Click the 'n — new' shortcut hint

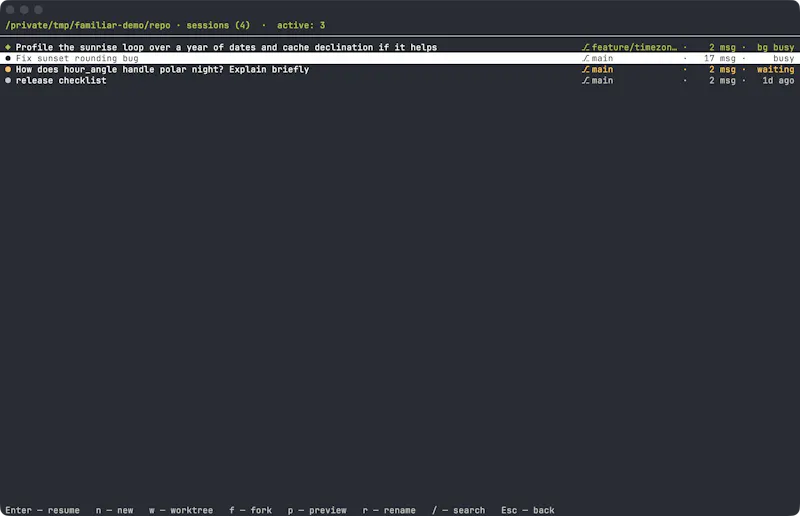coord(115,510)
